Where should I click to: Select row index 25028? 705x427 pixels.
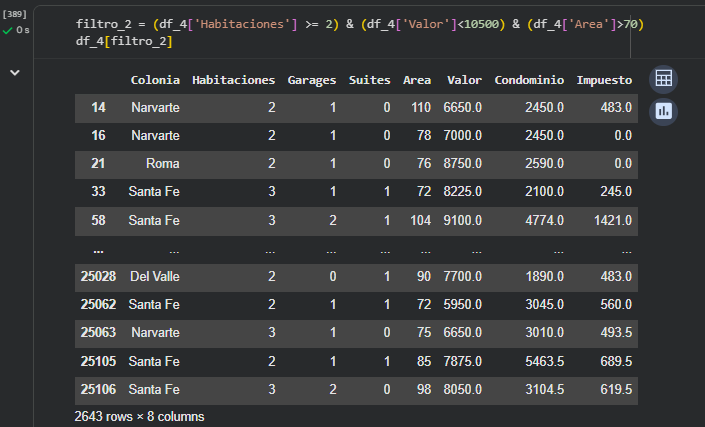[98, 276]
